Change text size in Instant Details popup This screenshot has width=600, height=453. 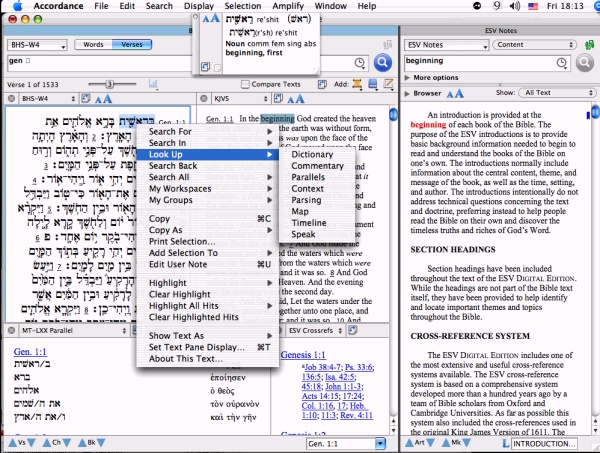point(211,18)
